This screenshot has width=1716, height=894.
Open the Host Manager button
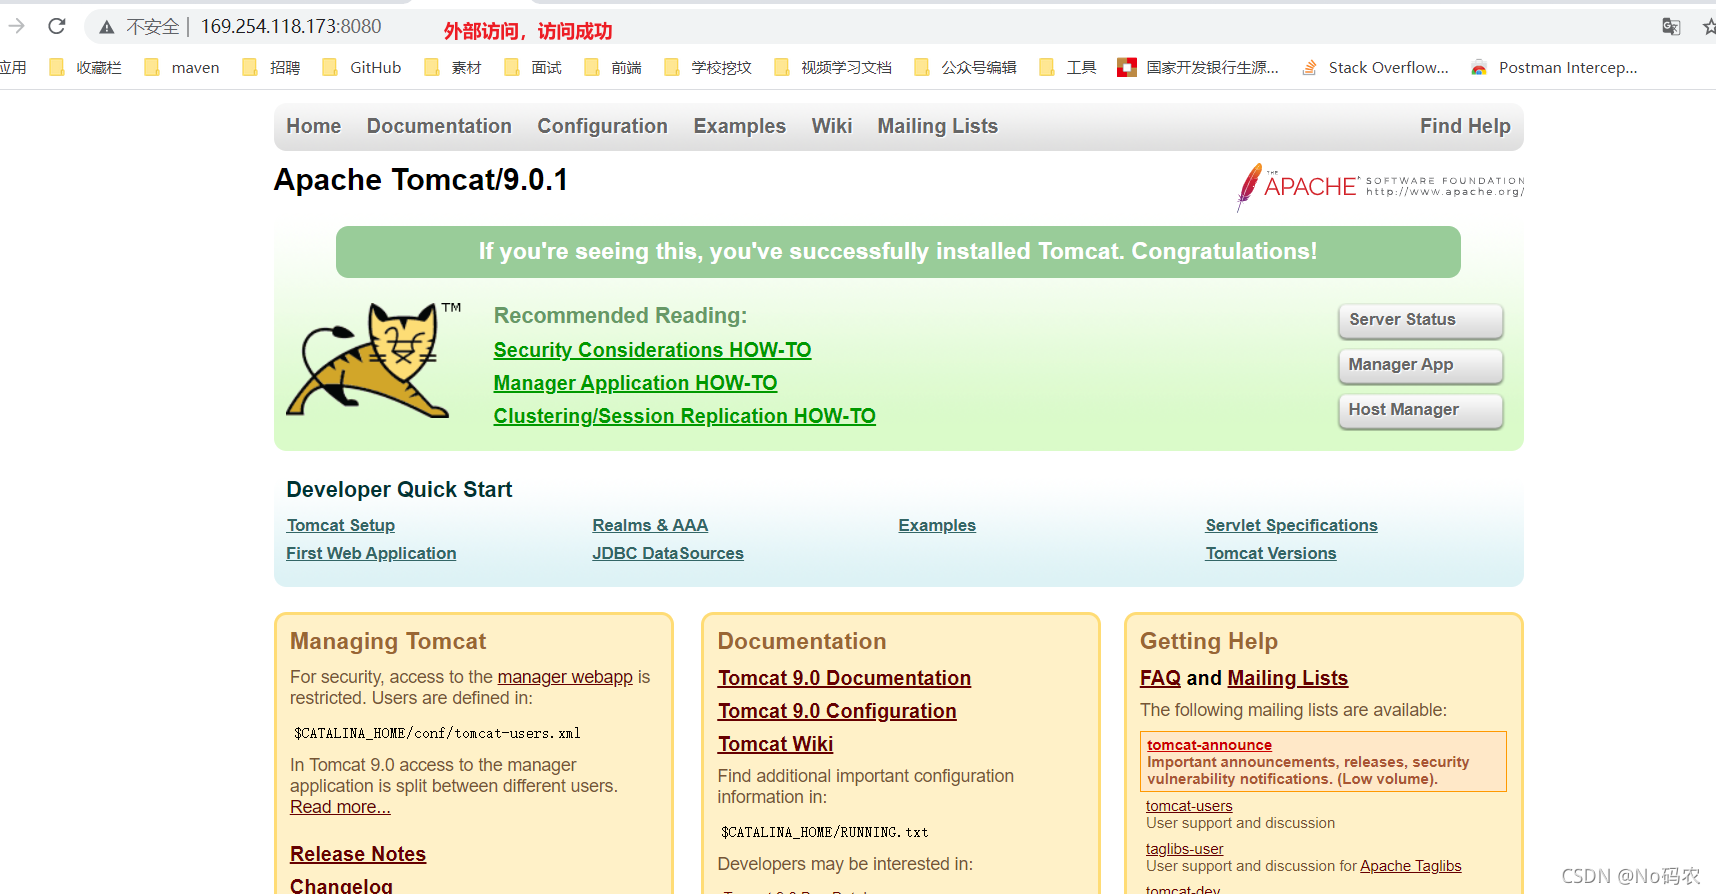[x=1420, y=410]
